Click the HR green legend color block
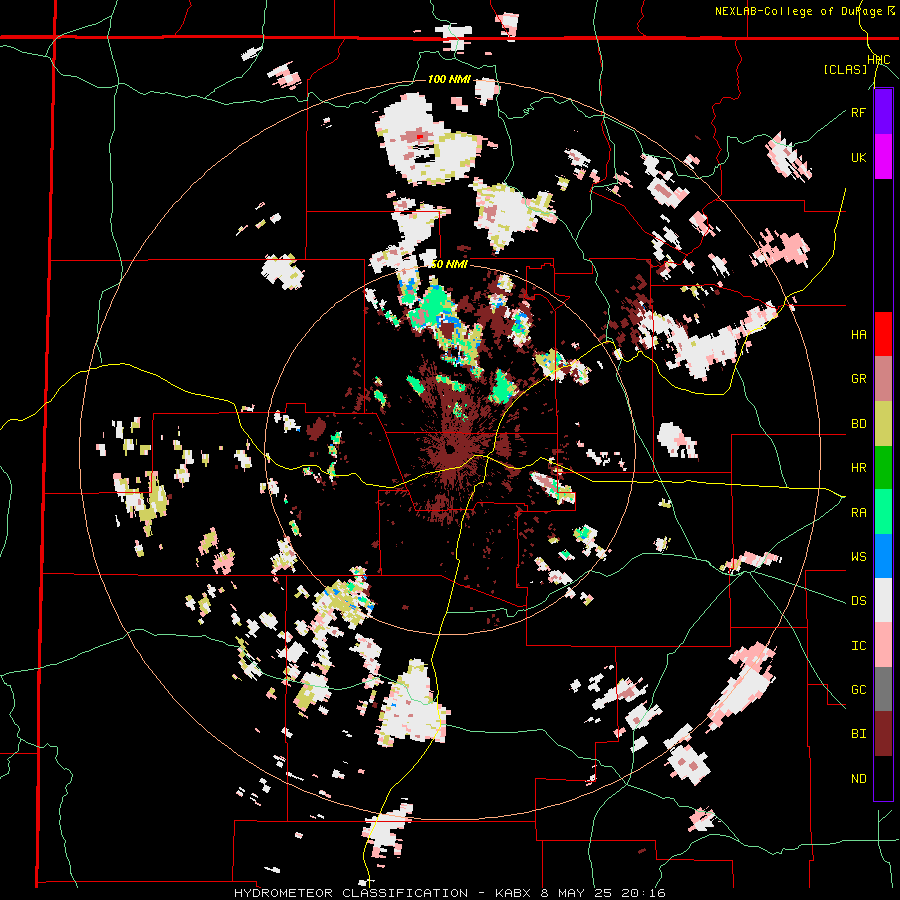Screen dimensions: 900x900 click(883, 467)
